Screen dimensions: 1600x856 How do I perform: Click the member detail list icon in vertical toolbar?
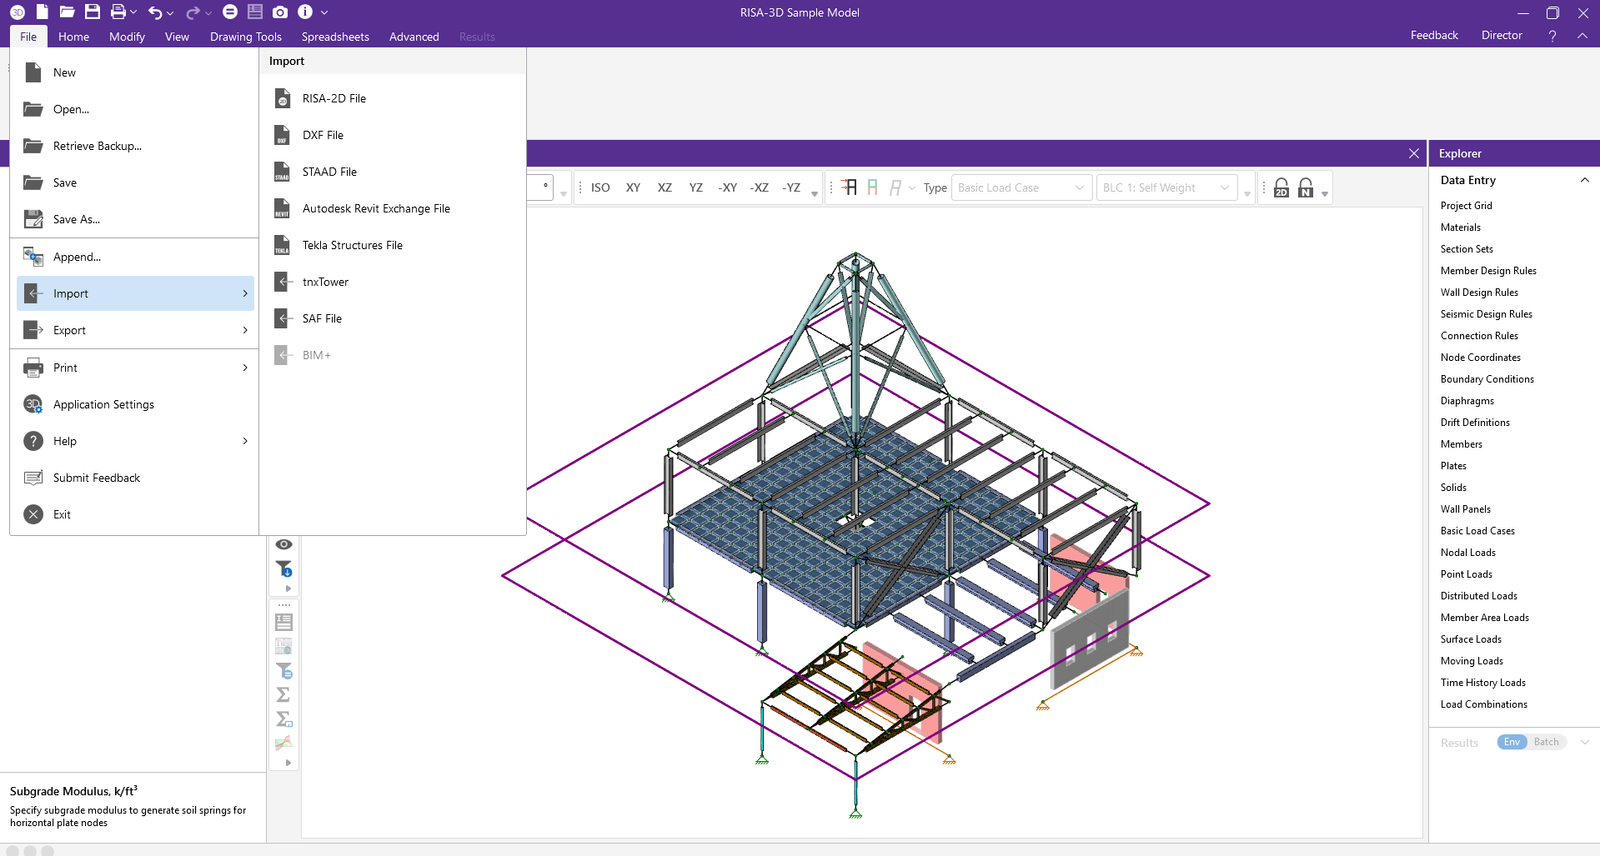(x=284, y=621)
